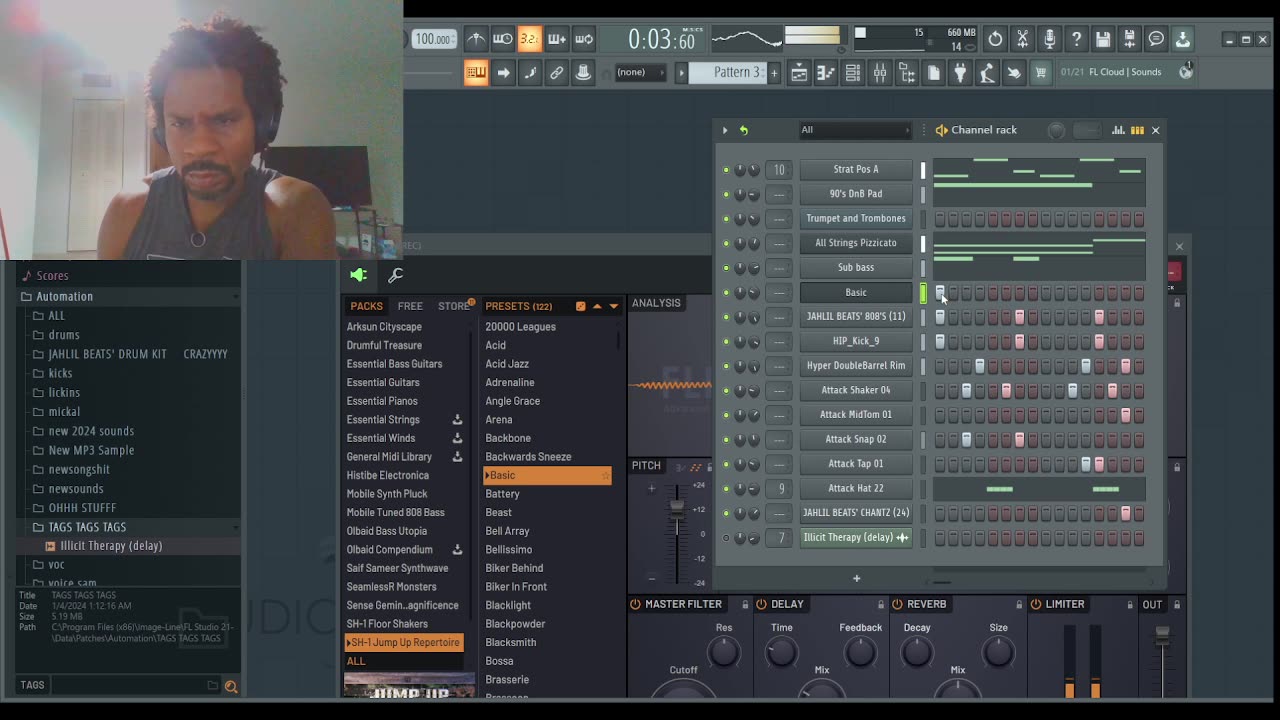Screen dimensions: 1280x720
Task: Click the All Strings Pizzicato channel button
Action: pos(856,243)
